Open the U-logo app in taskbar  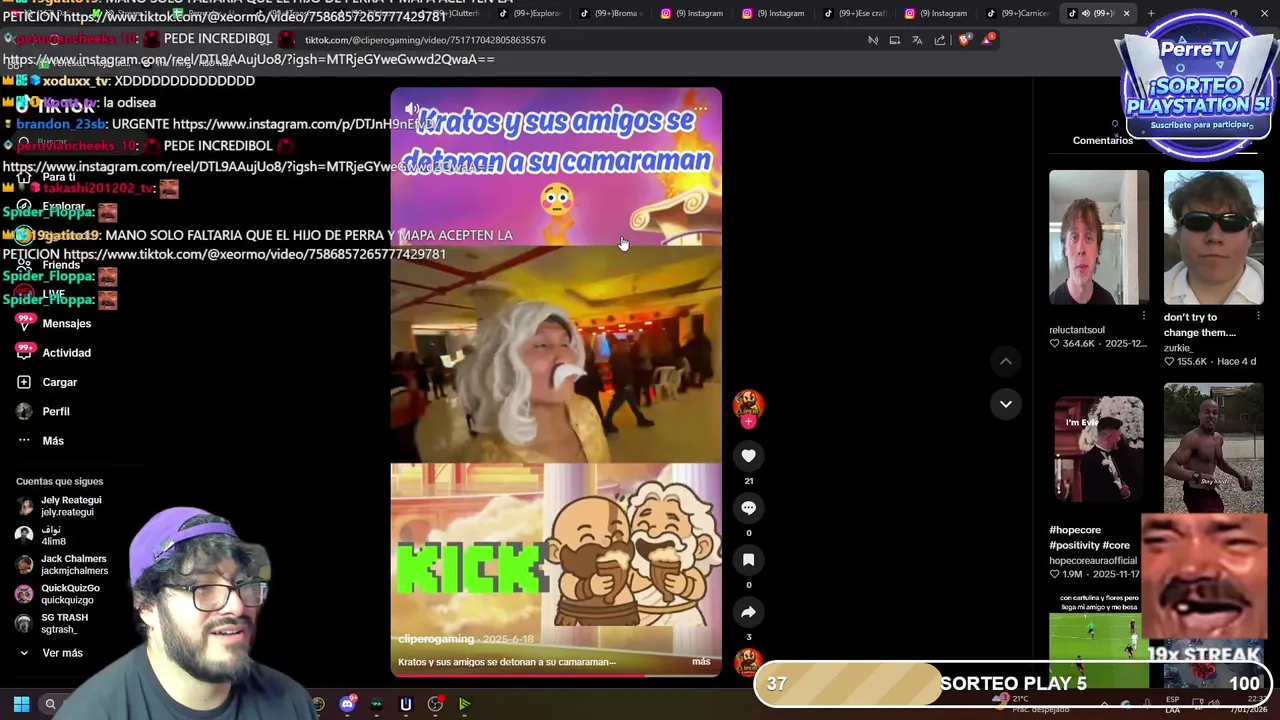[405, 704]
